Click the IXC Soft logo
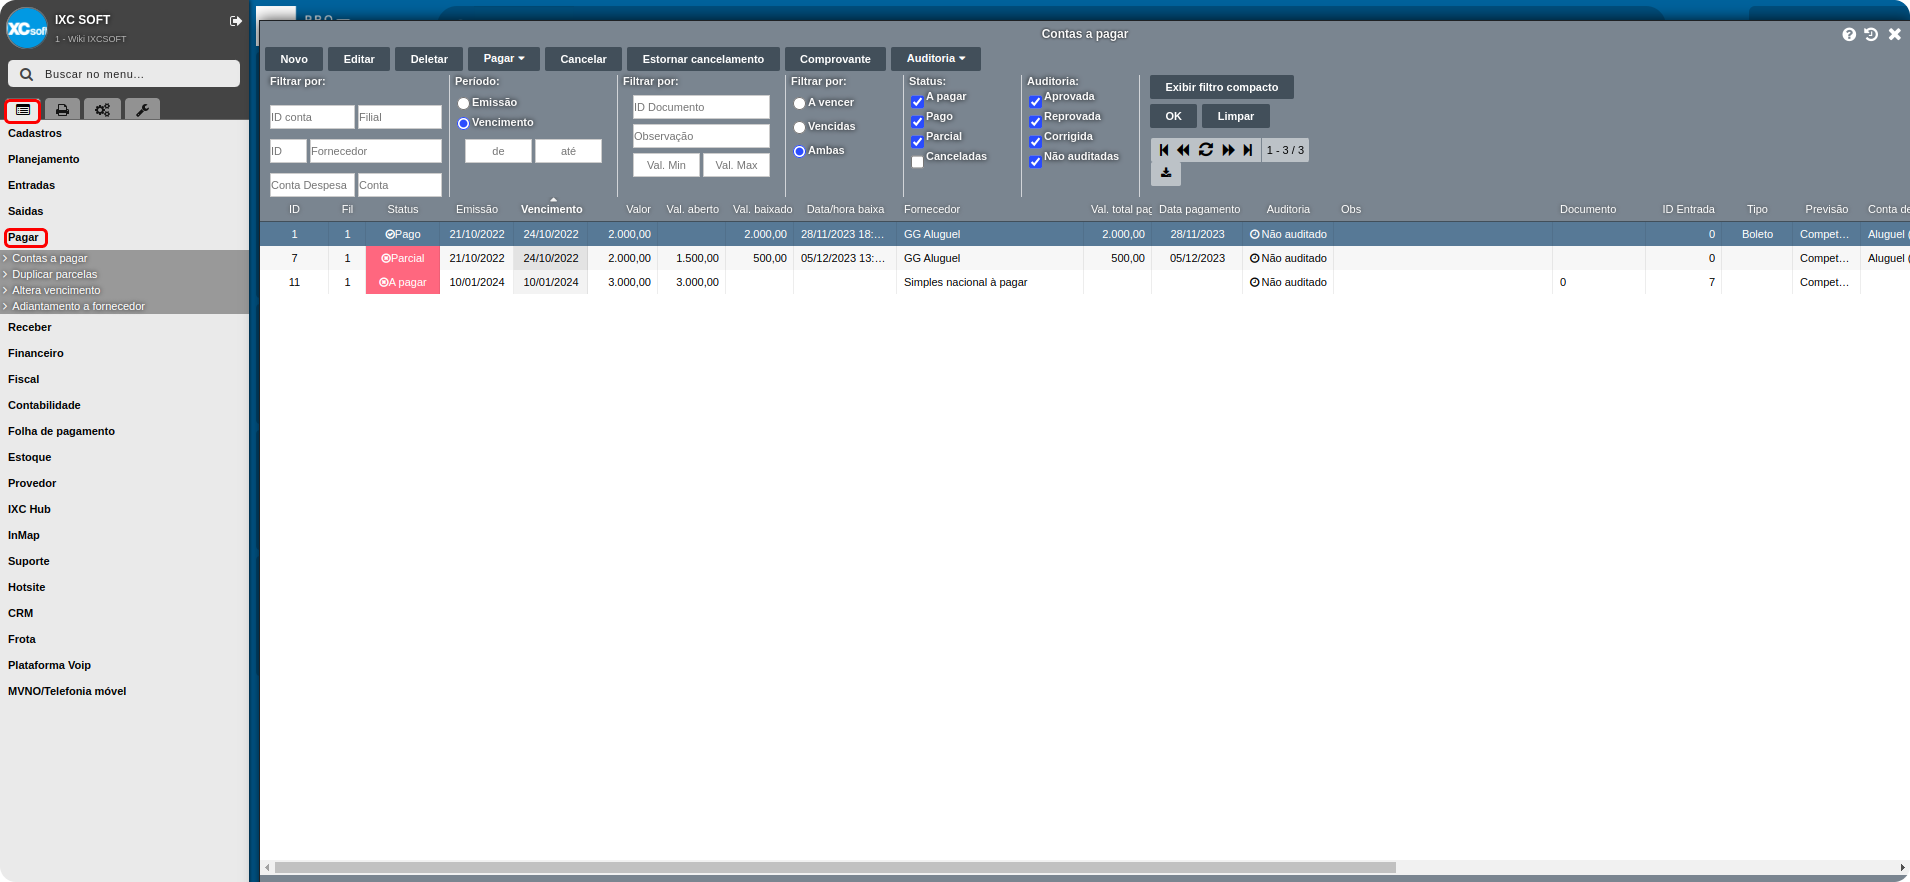The width and height of the screenshot is (1910, 882). click(x=27, y=28)
